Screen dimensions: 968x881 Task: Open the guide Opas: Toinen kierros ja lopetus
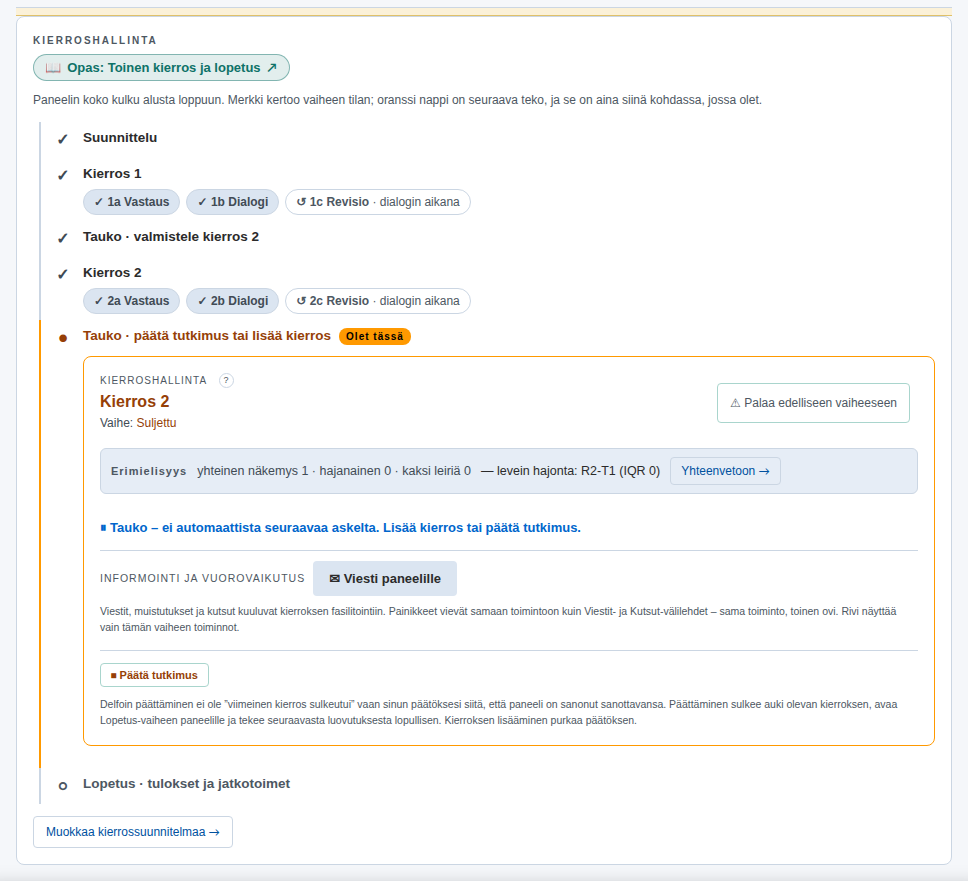click(161, 68)
